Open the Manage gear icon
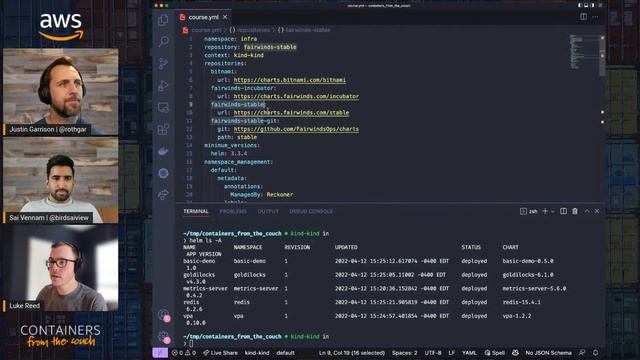 tap(164, 337)
